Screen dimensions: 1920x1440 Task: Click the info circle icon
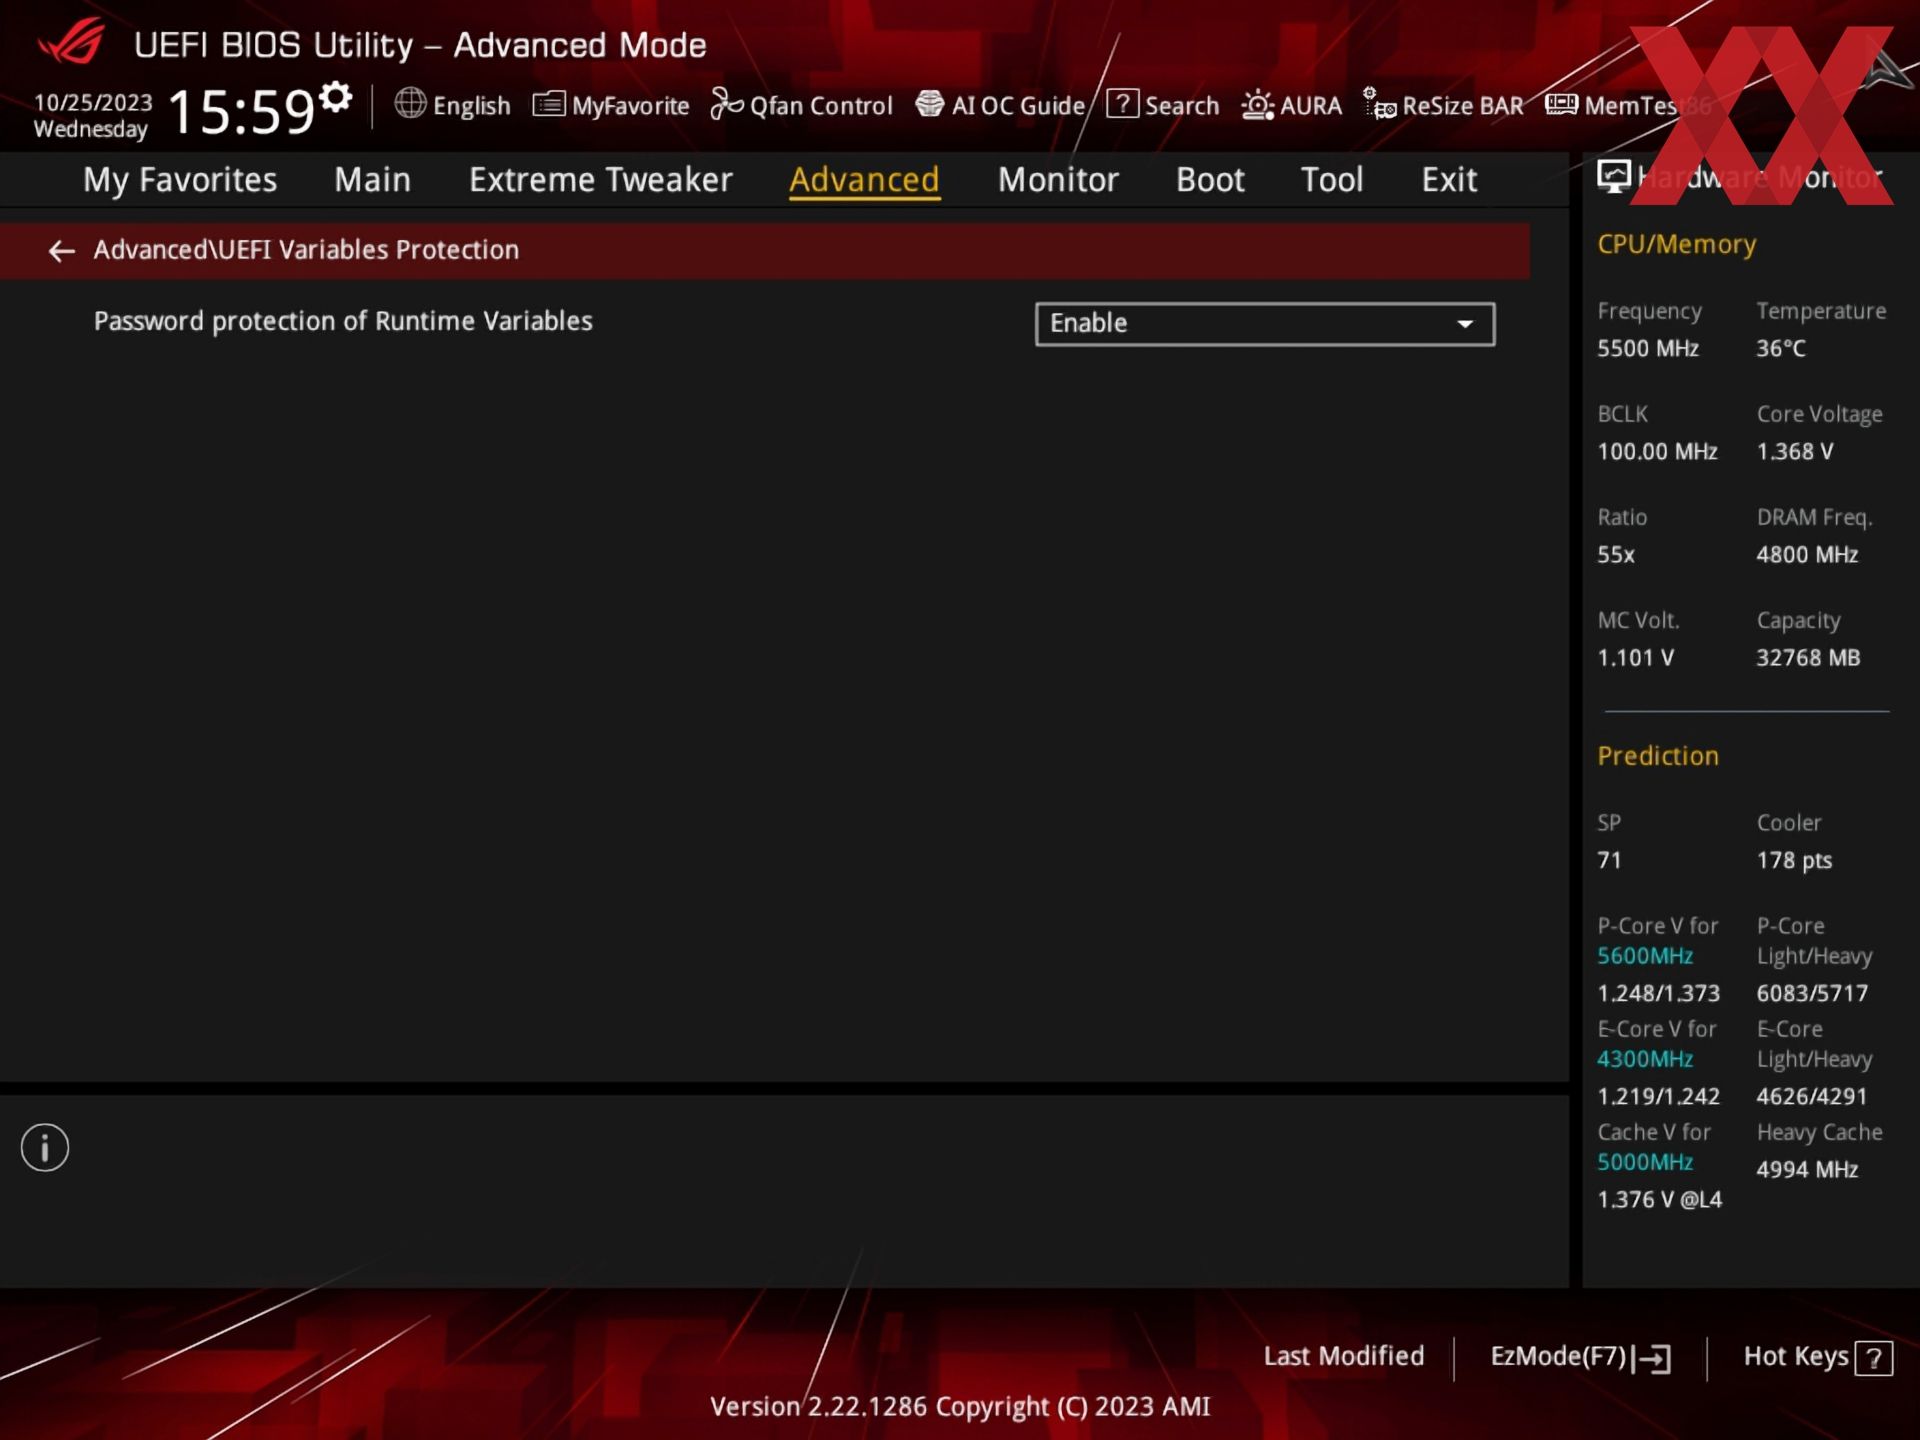point(45,1147)
